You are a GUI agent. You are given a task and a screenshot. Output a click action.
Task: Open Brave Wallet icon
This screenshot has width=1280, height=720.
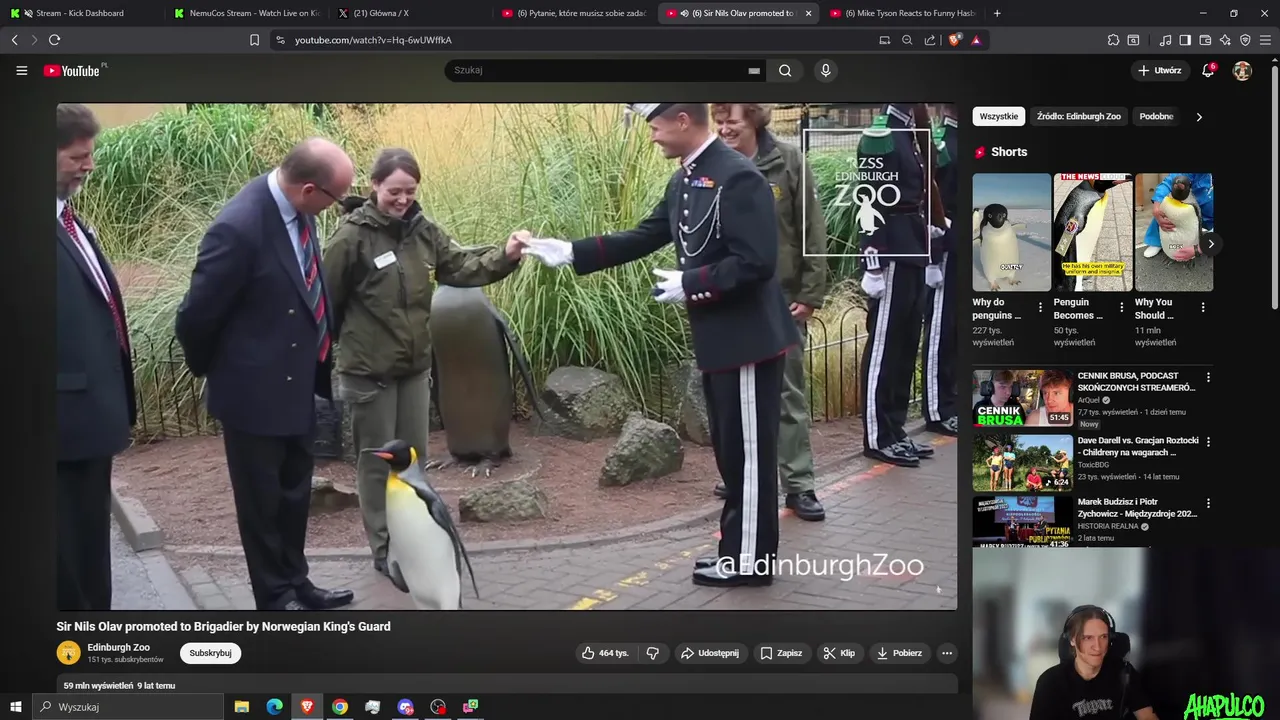coord(1205,40)
